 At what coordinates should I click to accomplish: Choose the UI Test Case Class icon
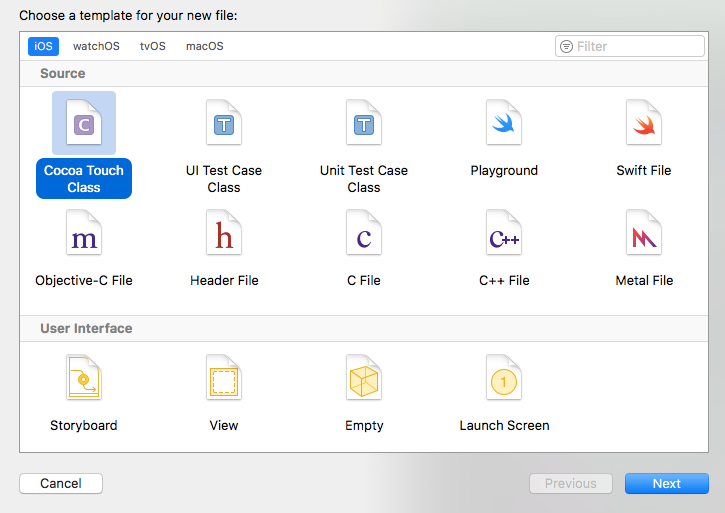tap(224, 123)
